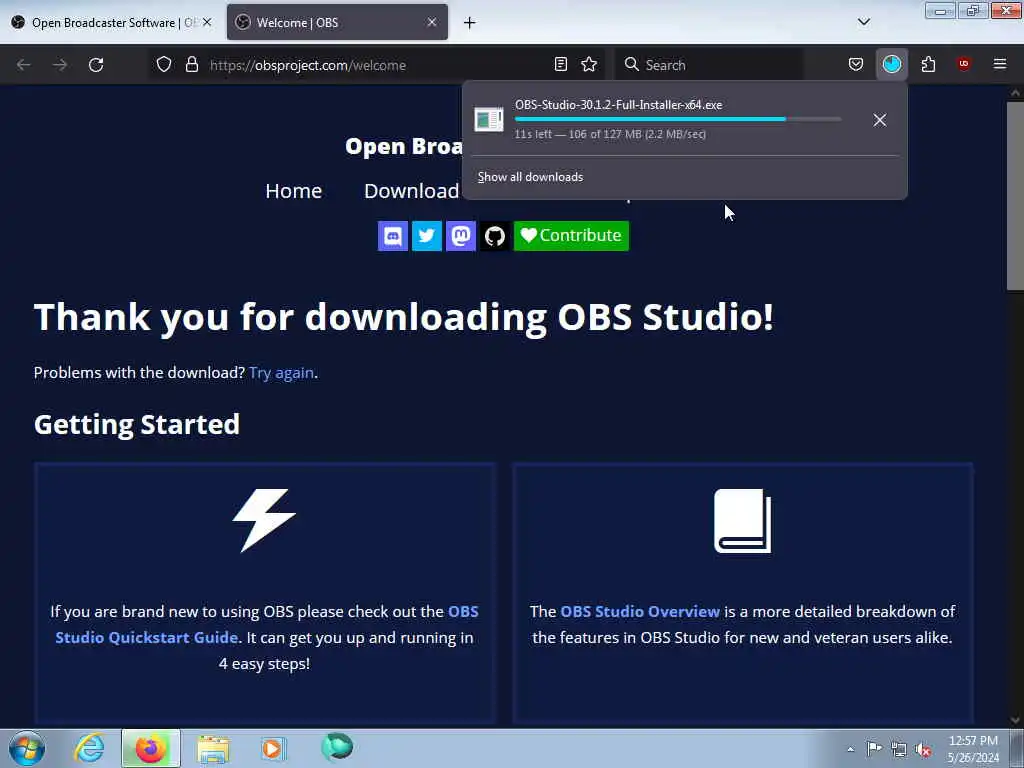This screenshot has width=1024, height=768.
Task: Click the browser Forward arrow
Action: [60, 65]
